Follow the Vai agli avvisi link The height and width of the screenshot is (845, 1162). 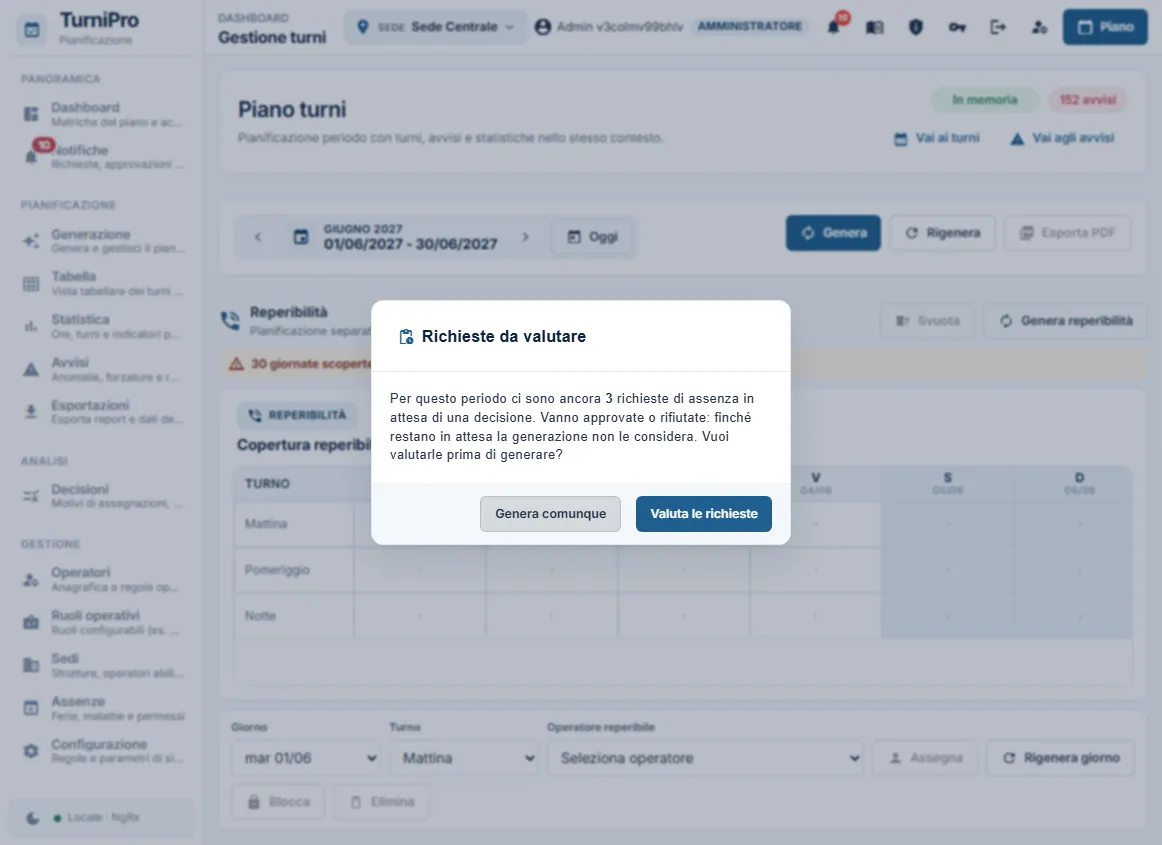pos(1063,138)
